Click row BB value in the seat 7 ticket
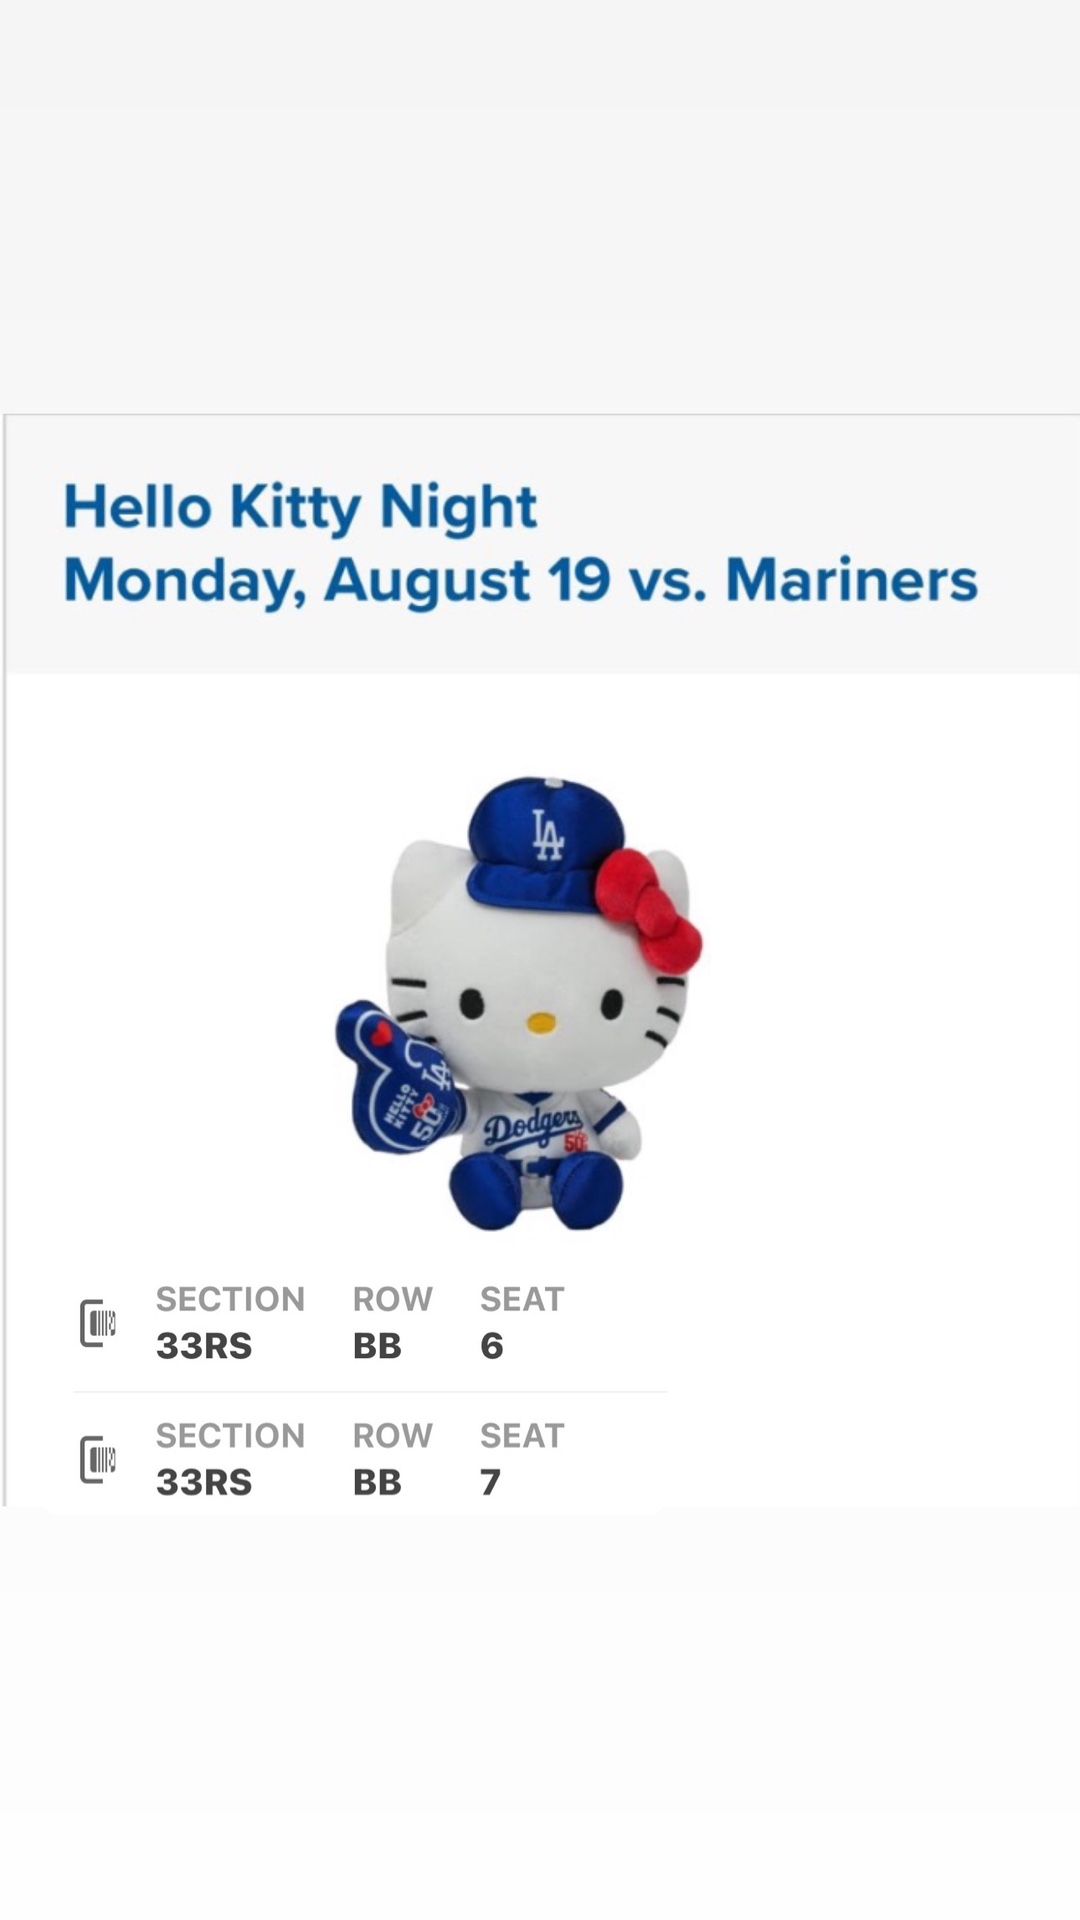Viewport: 1080px width, 1920px height. pyautogui.click(x=377, y=1482)
